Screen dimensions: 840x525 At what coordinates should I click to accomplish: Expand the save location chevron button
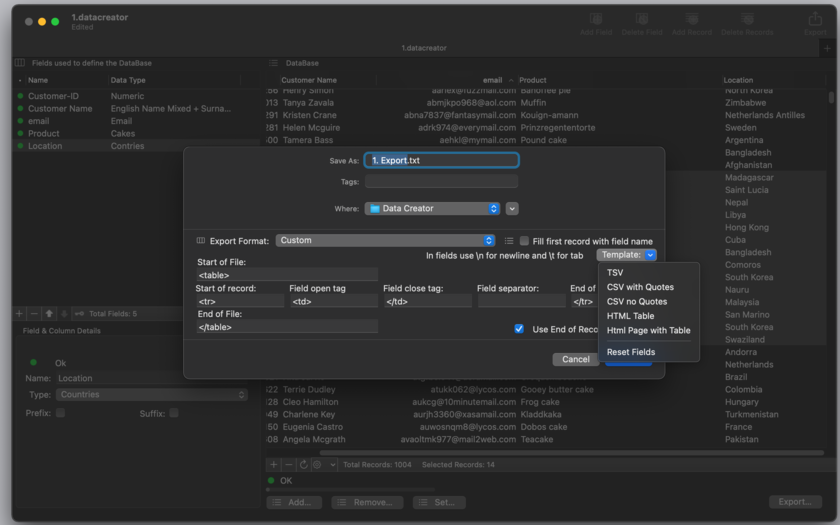pos(512,208)
